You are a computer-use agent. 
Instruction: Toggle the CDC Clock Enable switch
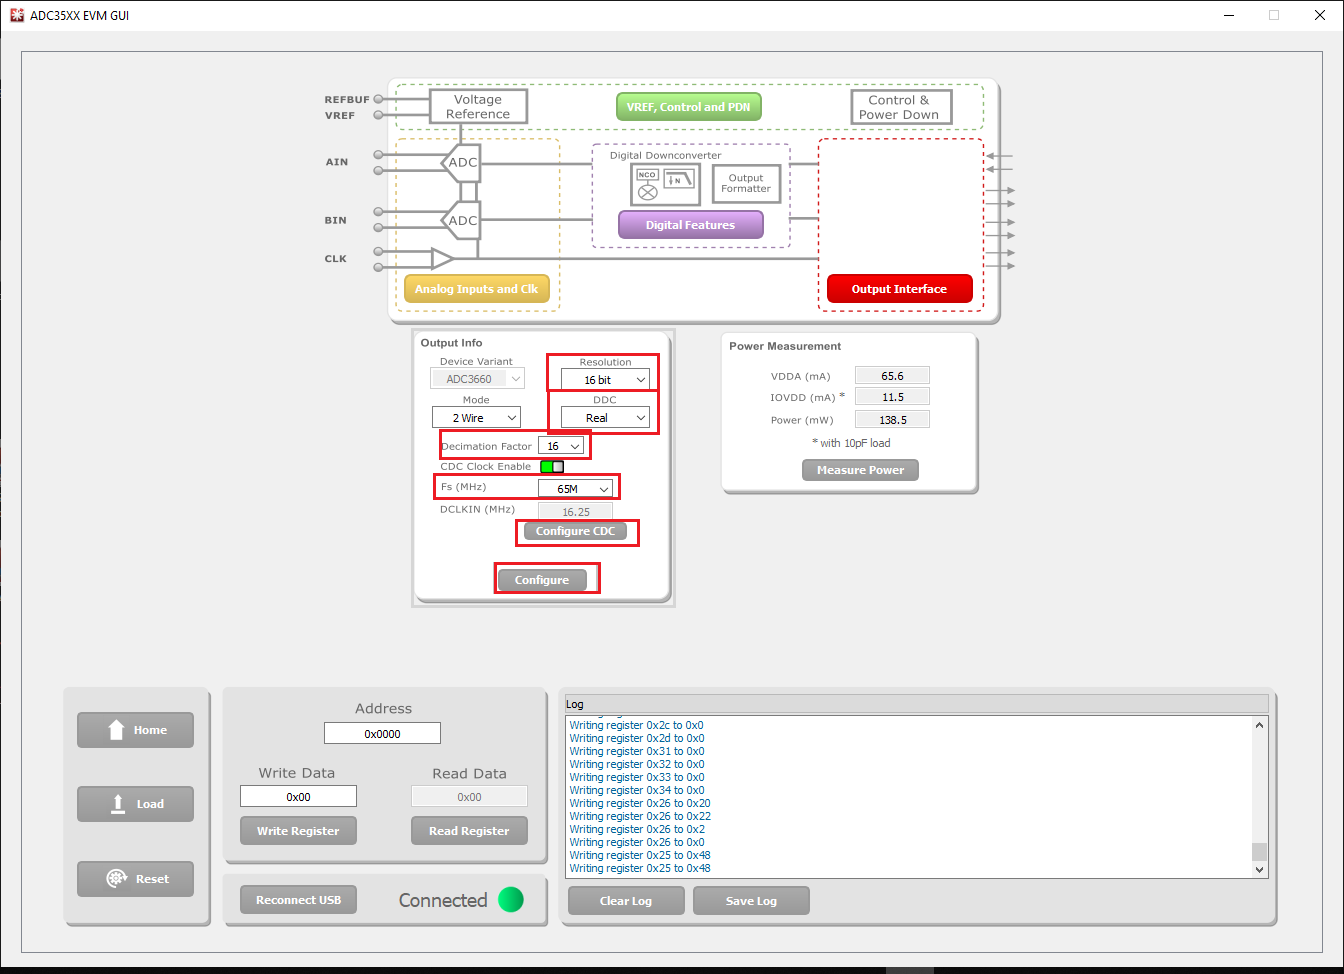(552, 467)
